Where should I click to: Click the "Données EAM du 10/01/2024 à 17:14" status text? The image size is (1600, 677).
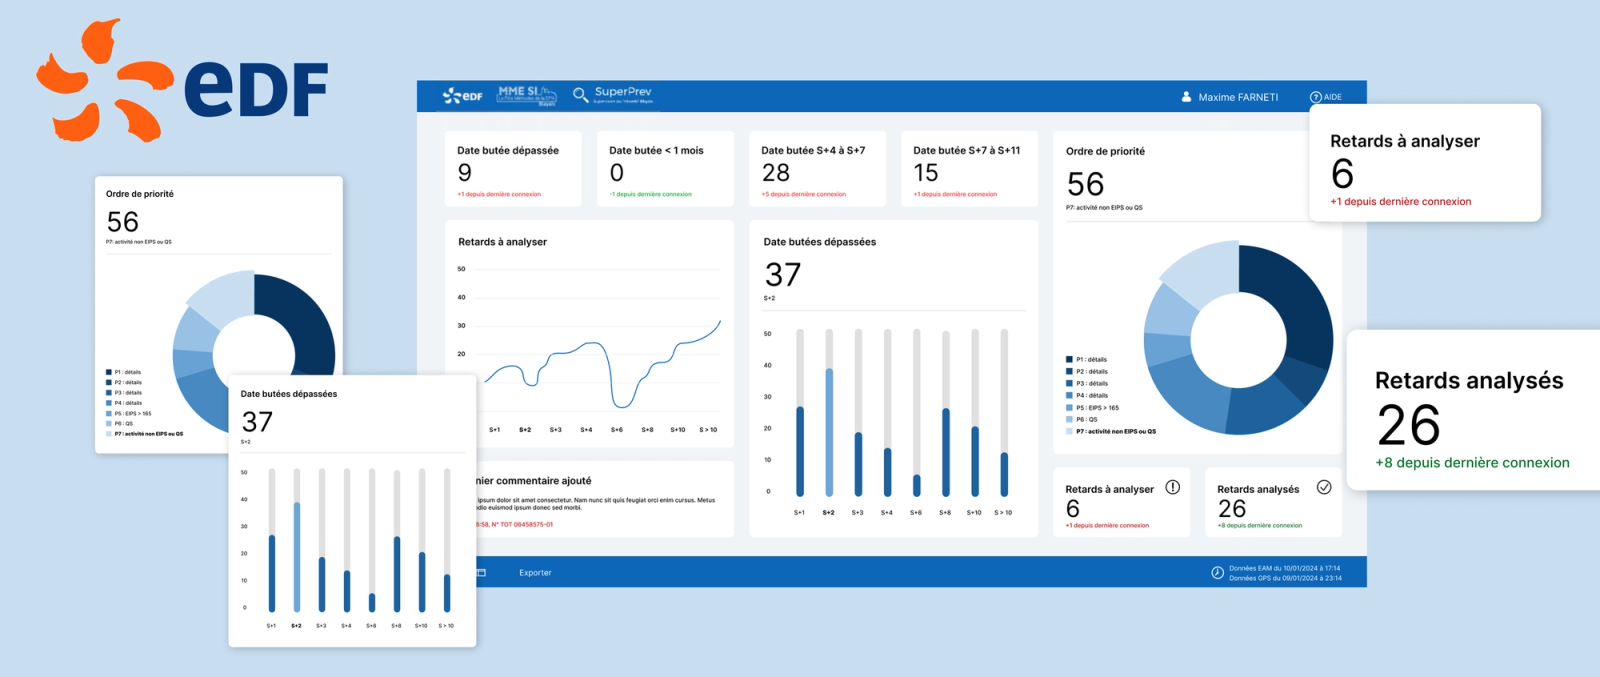tap(1284, 568)
